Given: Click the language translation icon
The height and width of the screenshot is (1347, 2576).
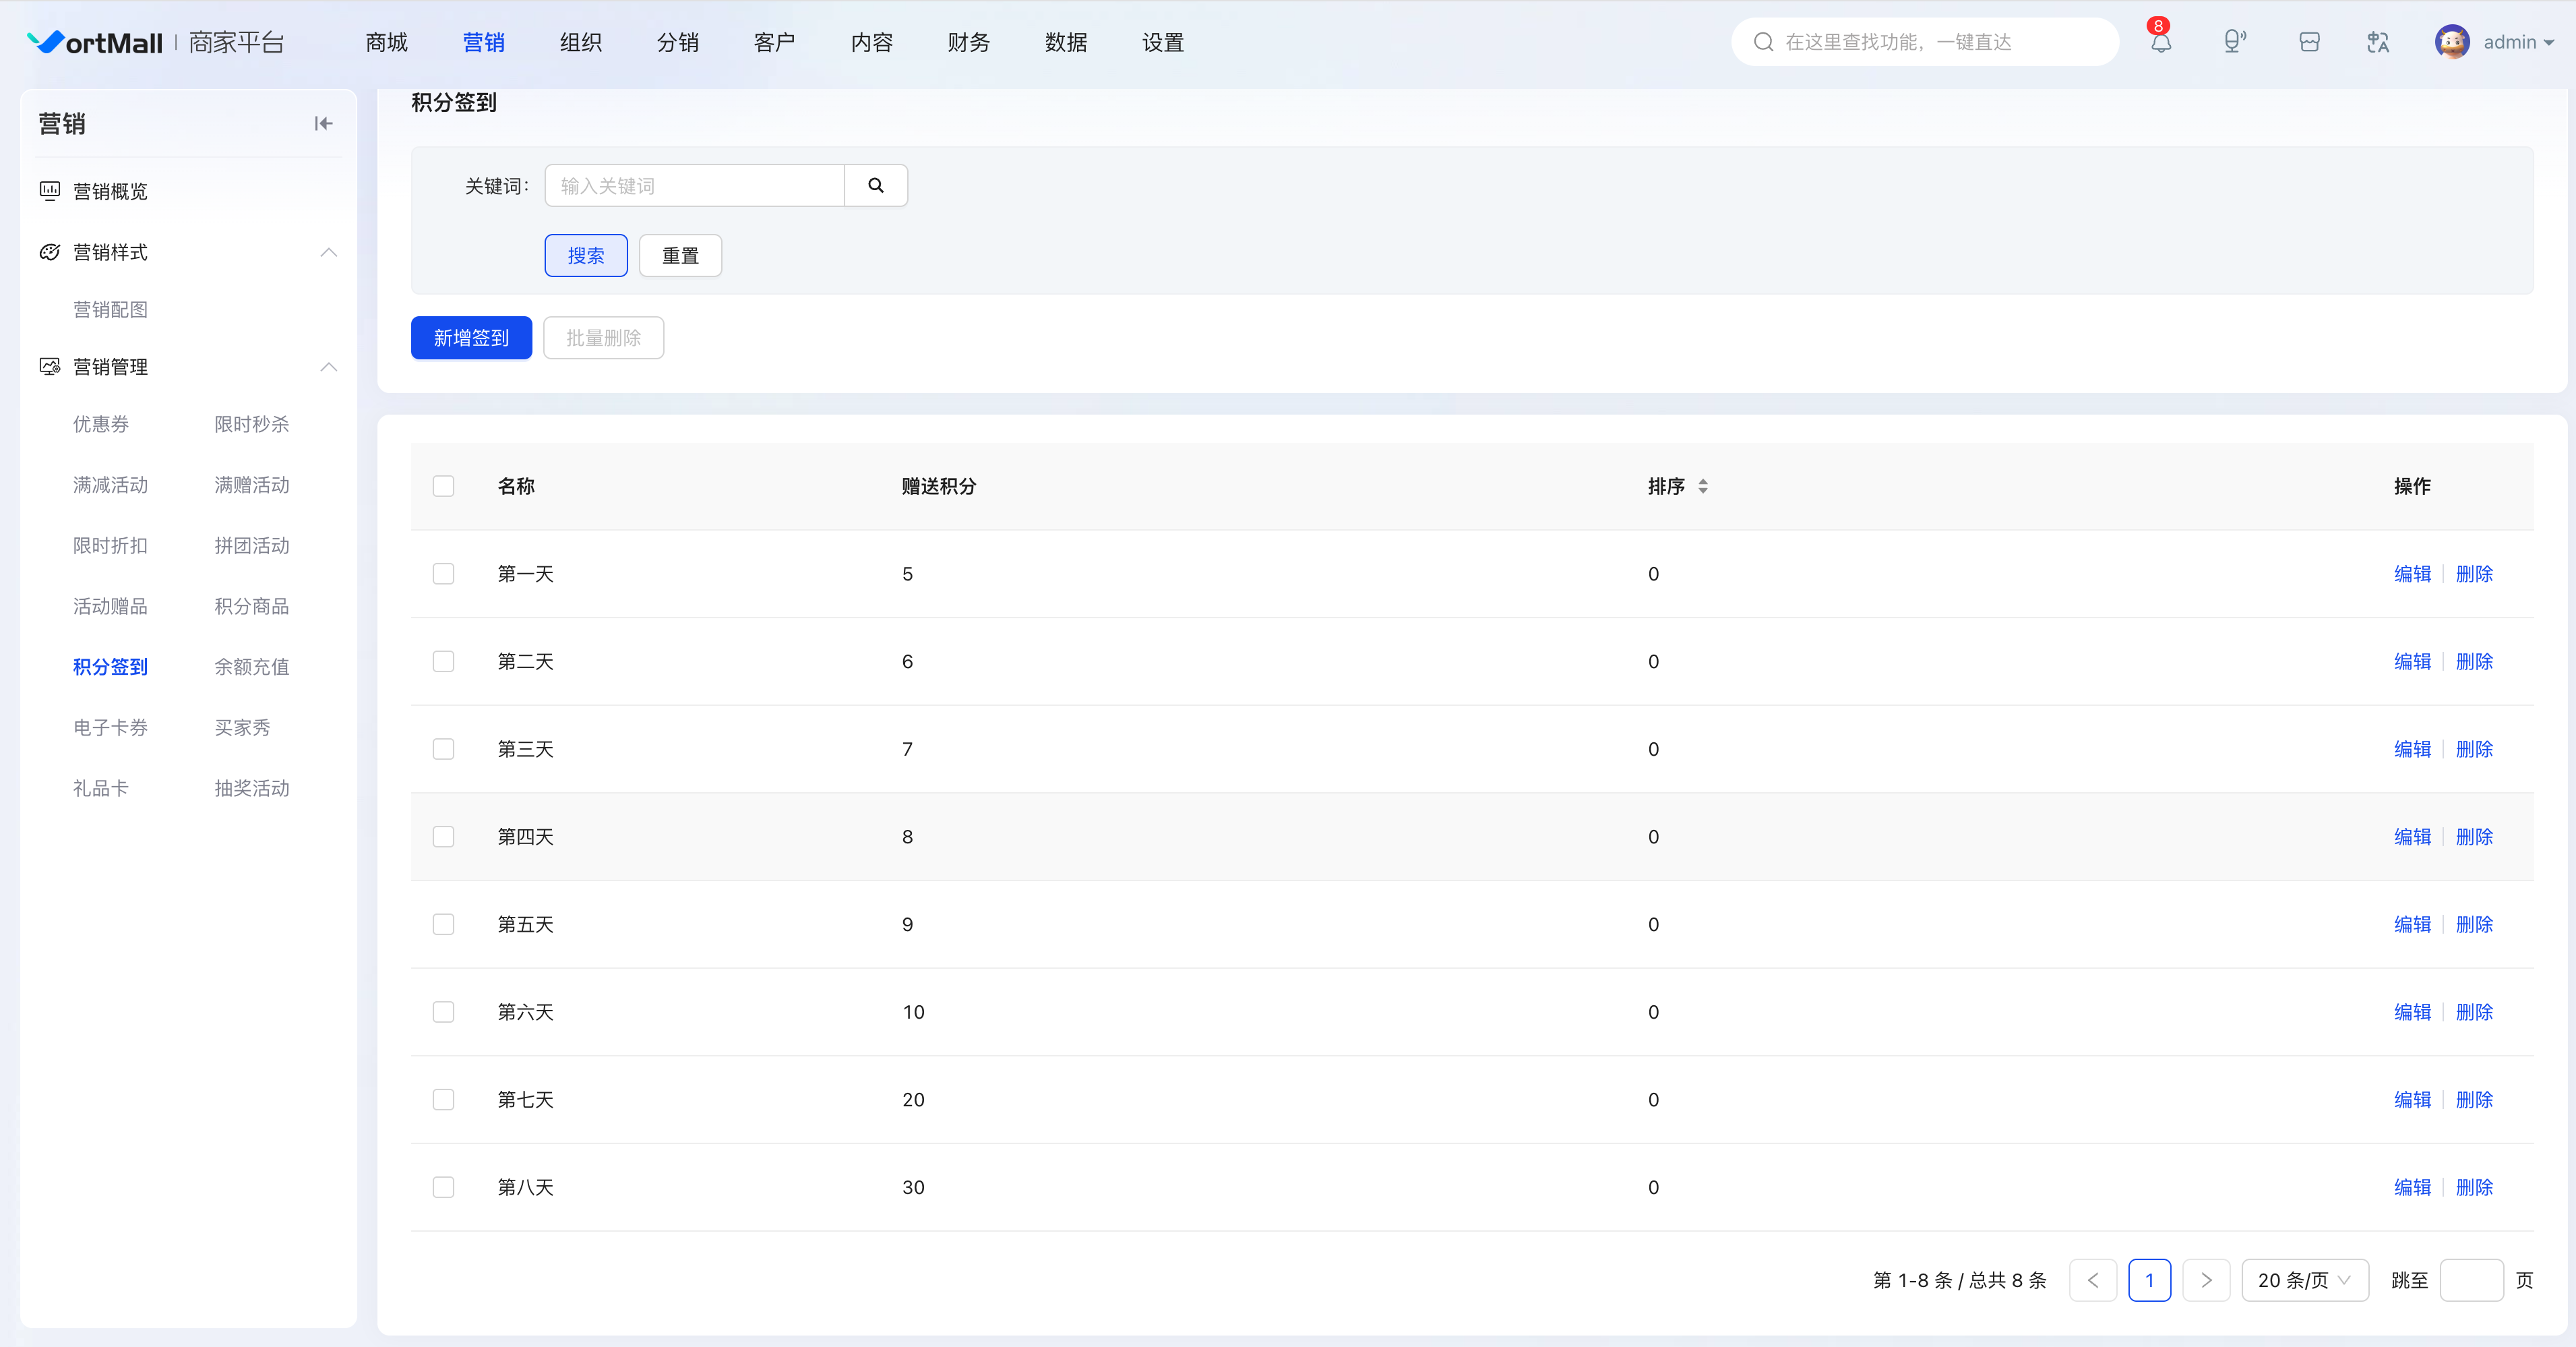Looking at the screenshot, I should click(2378, 42).
